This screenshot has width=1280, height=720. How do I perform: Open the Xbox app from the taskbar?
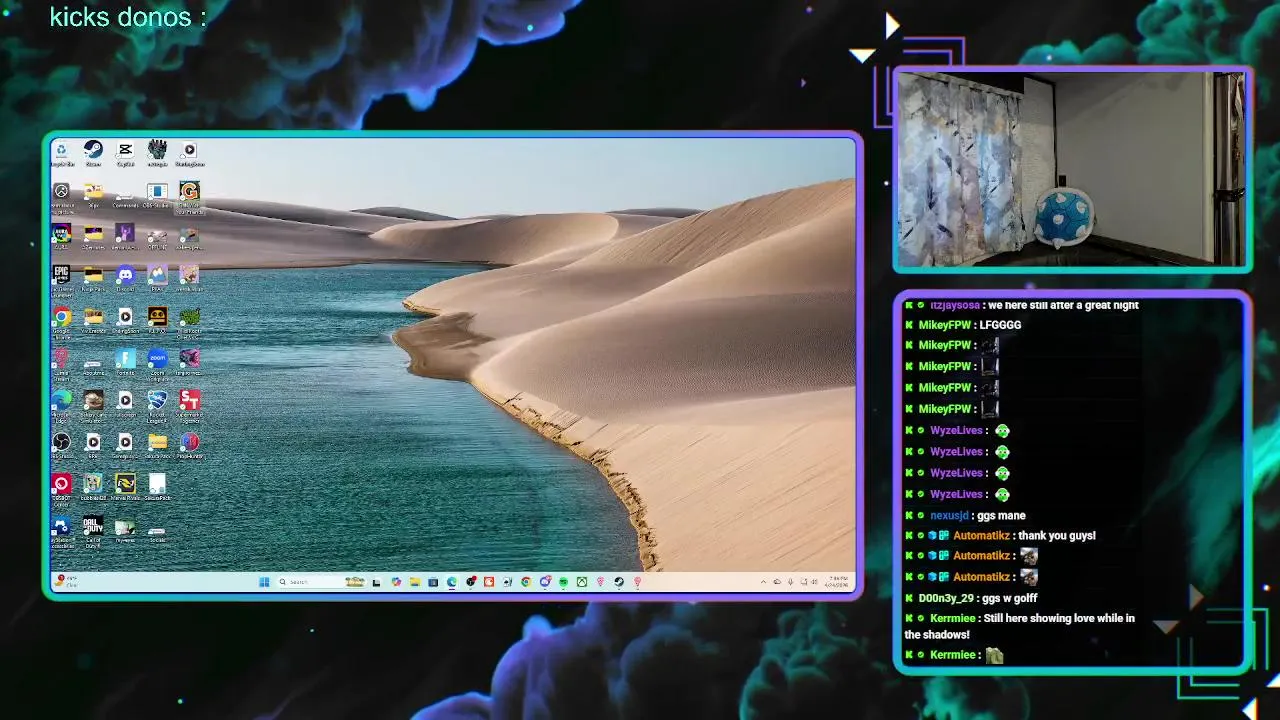582,582
